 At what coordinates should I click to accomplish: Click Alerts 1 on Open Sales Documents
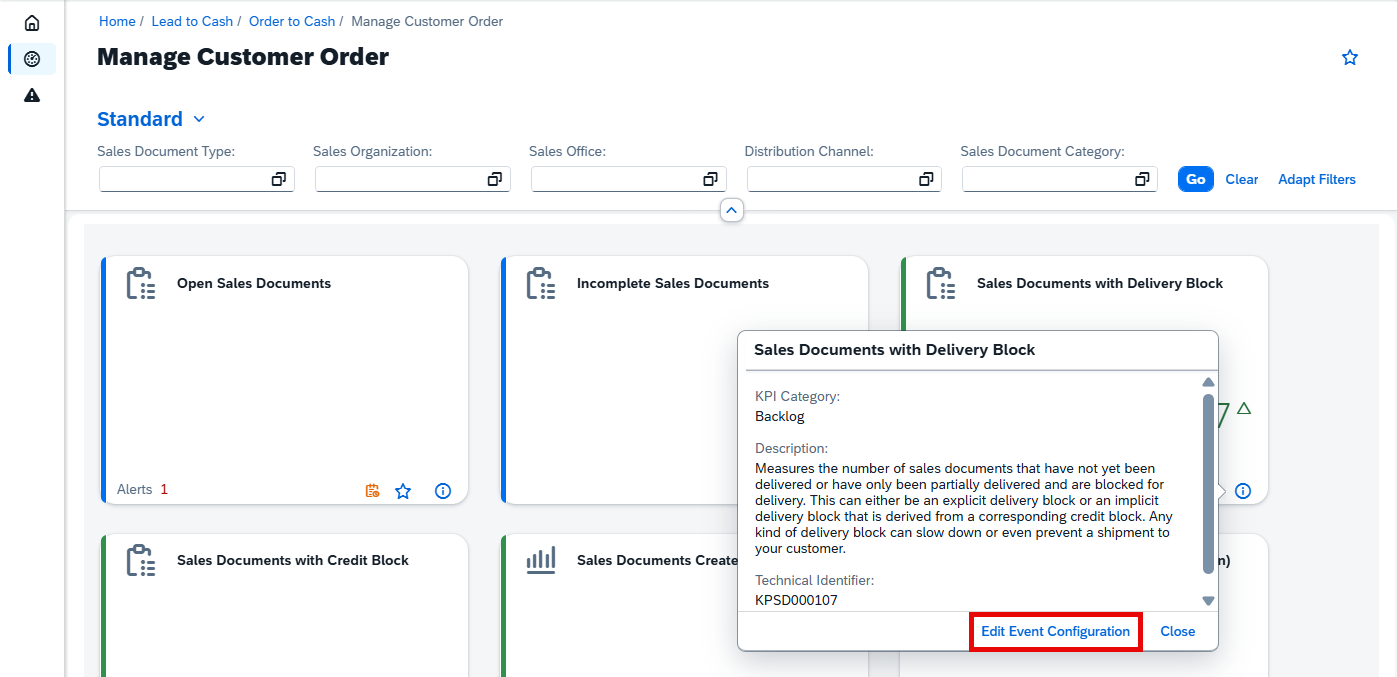tap(143, 490)
